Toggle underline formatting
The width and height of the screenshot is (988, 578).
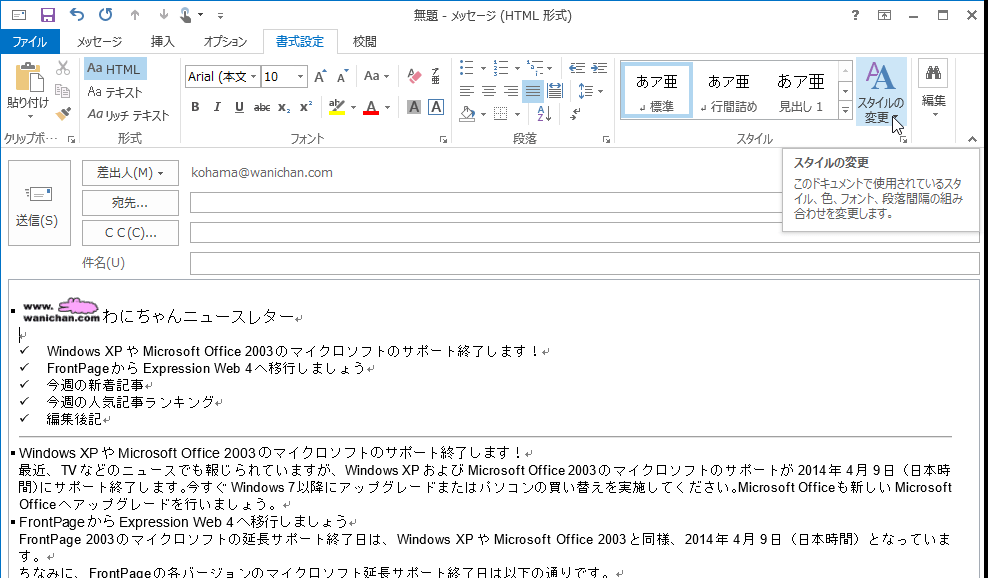coord(239,107)
